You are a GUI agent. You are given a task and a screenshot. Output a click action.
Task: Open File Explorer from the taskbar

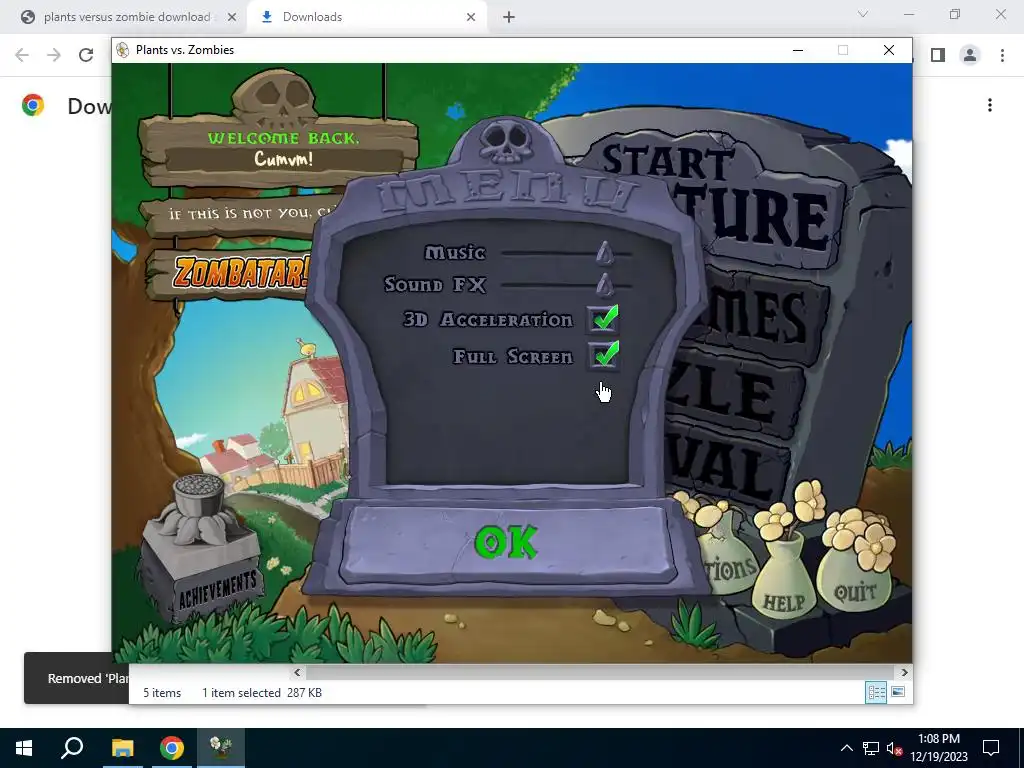(x=122, y=748)
